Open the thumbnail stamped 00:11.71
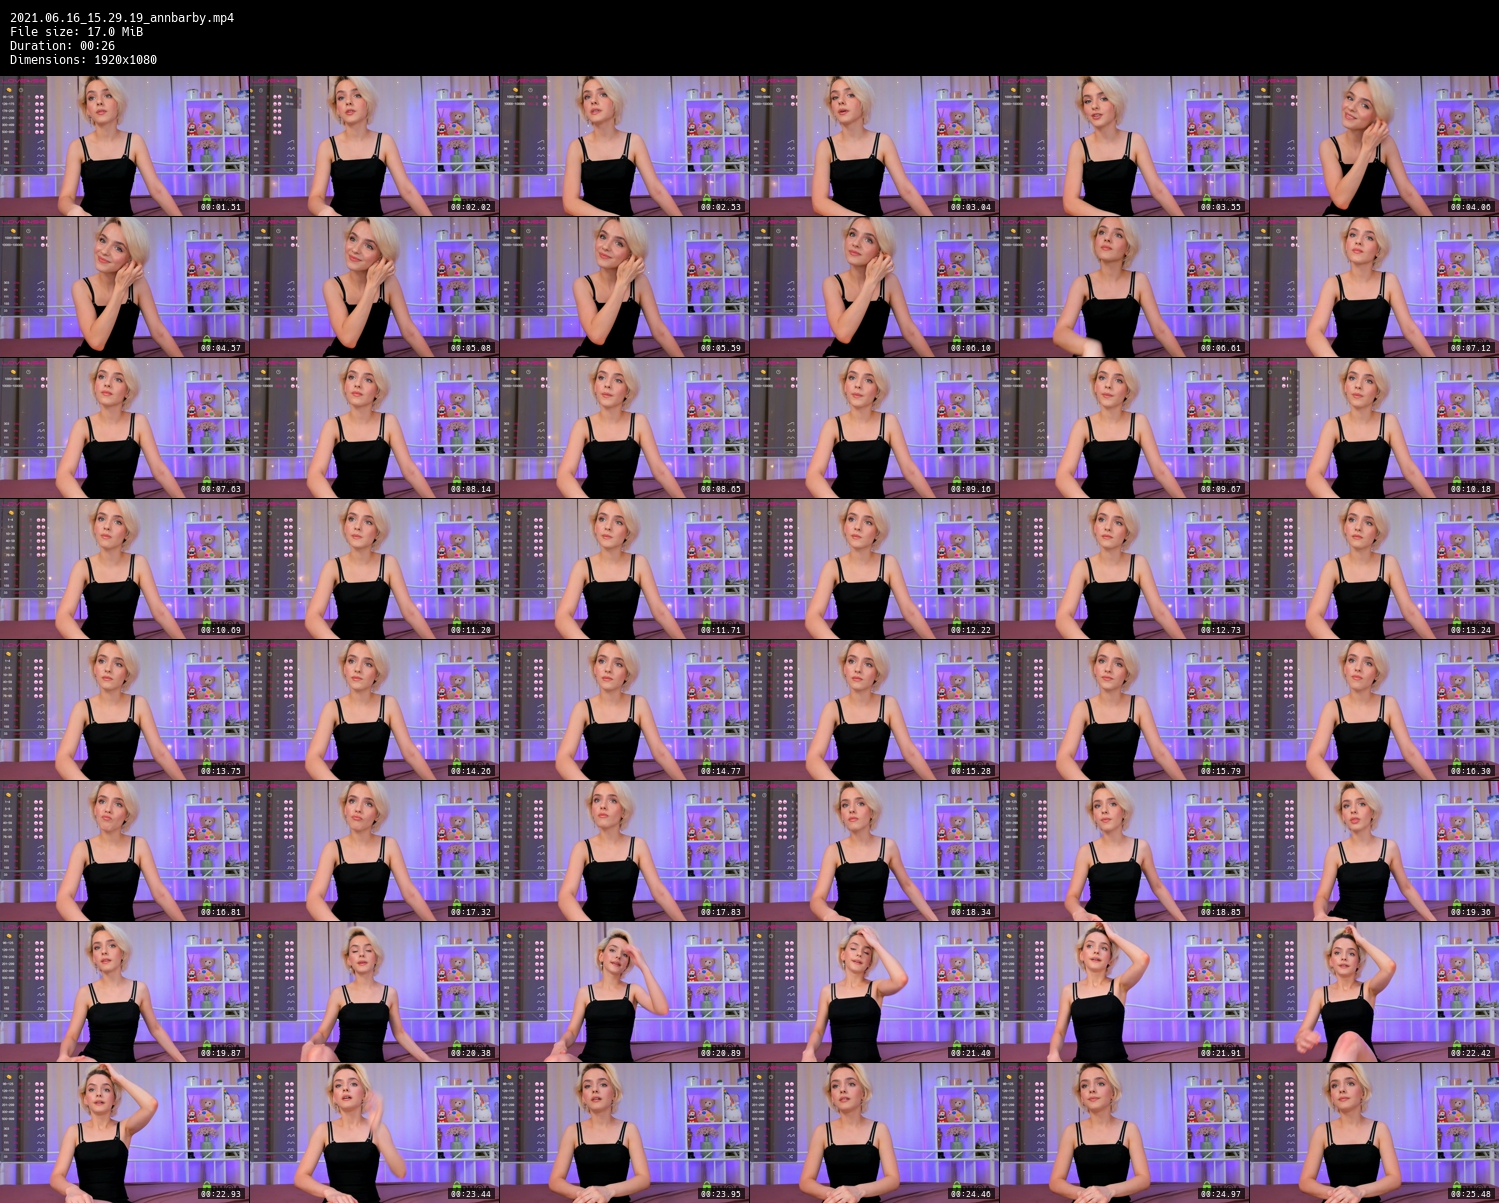The width and height of the screenshot is (1499, 1203). coord(624,569)
